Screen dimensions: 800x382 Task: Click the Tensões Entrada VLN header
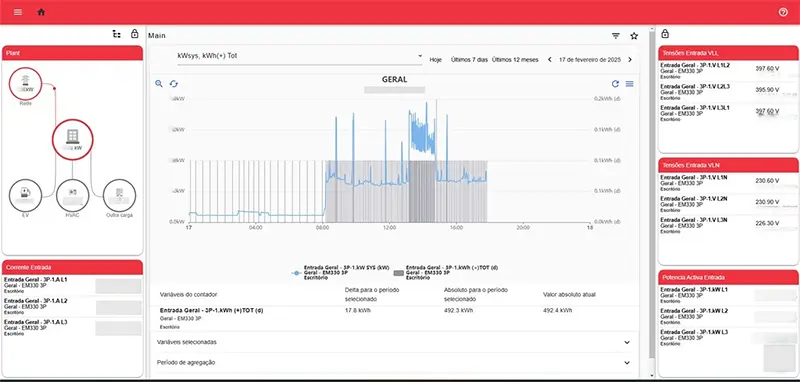(728, 165)
